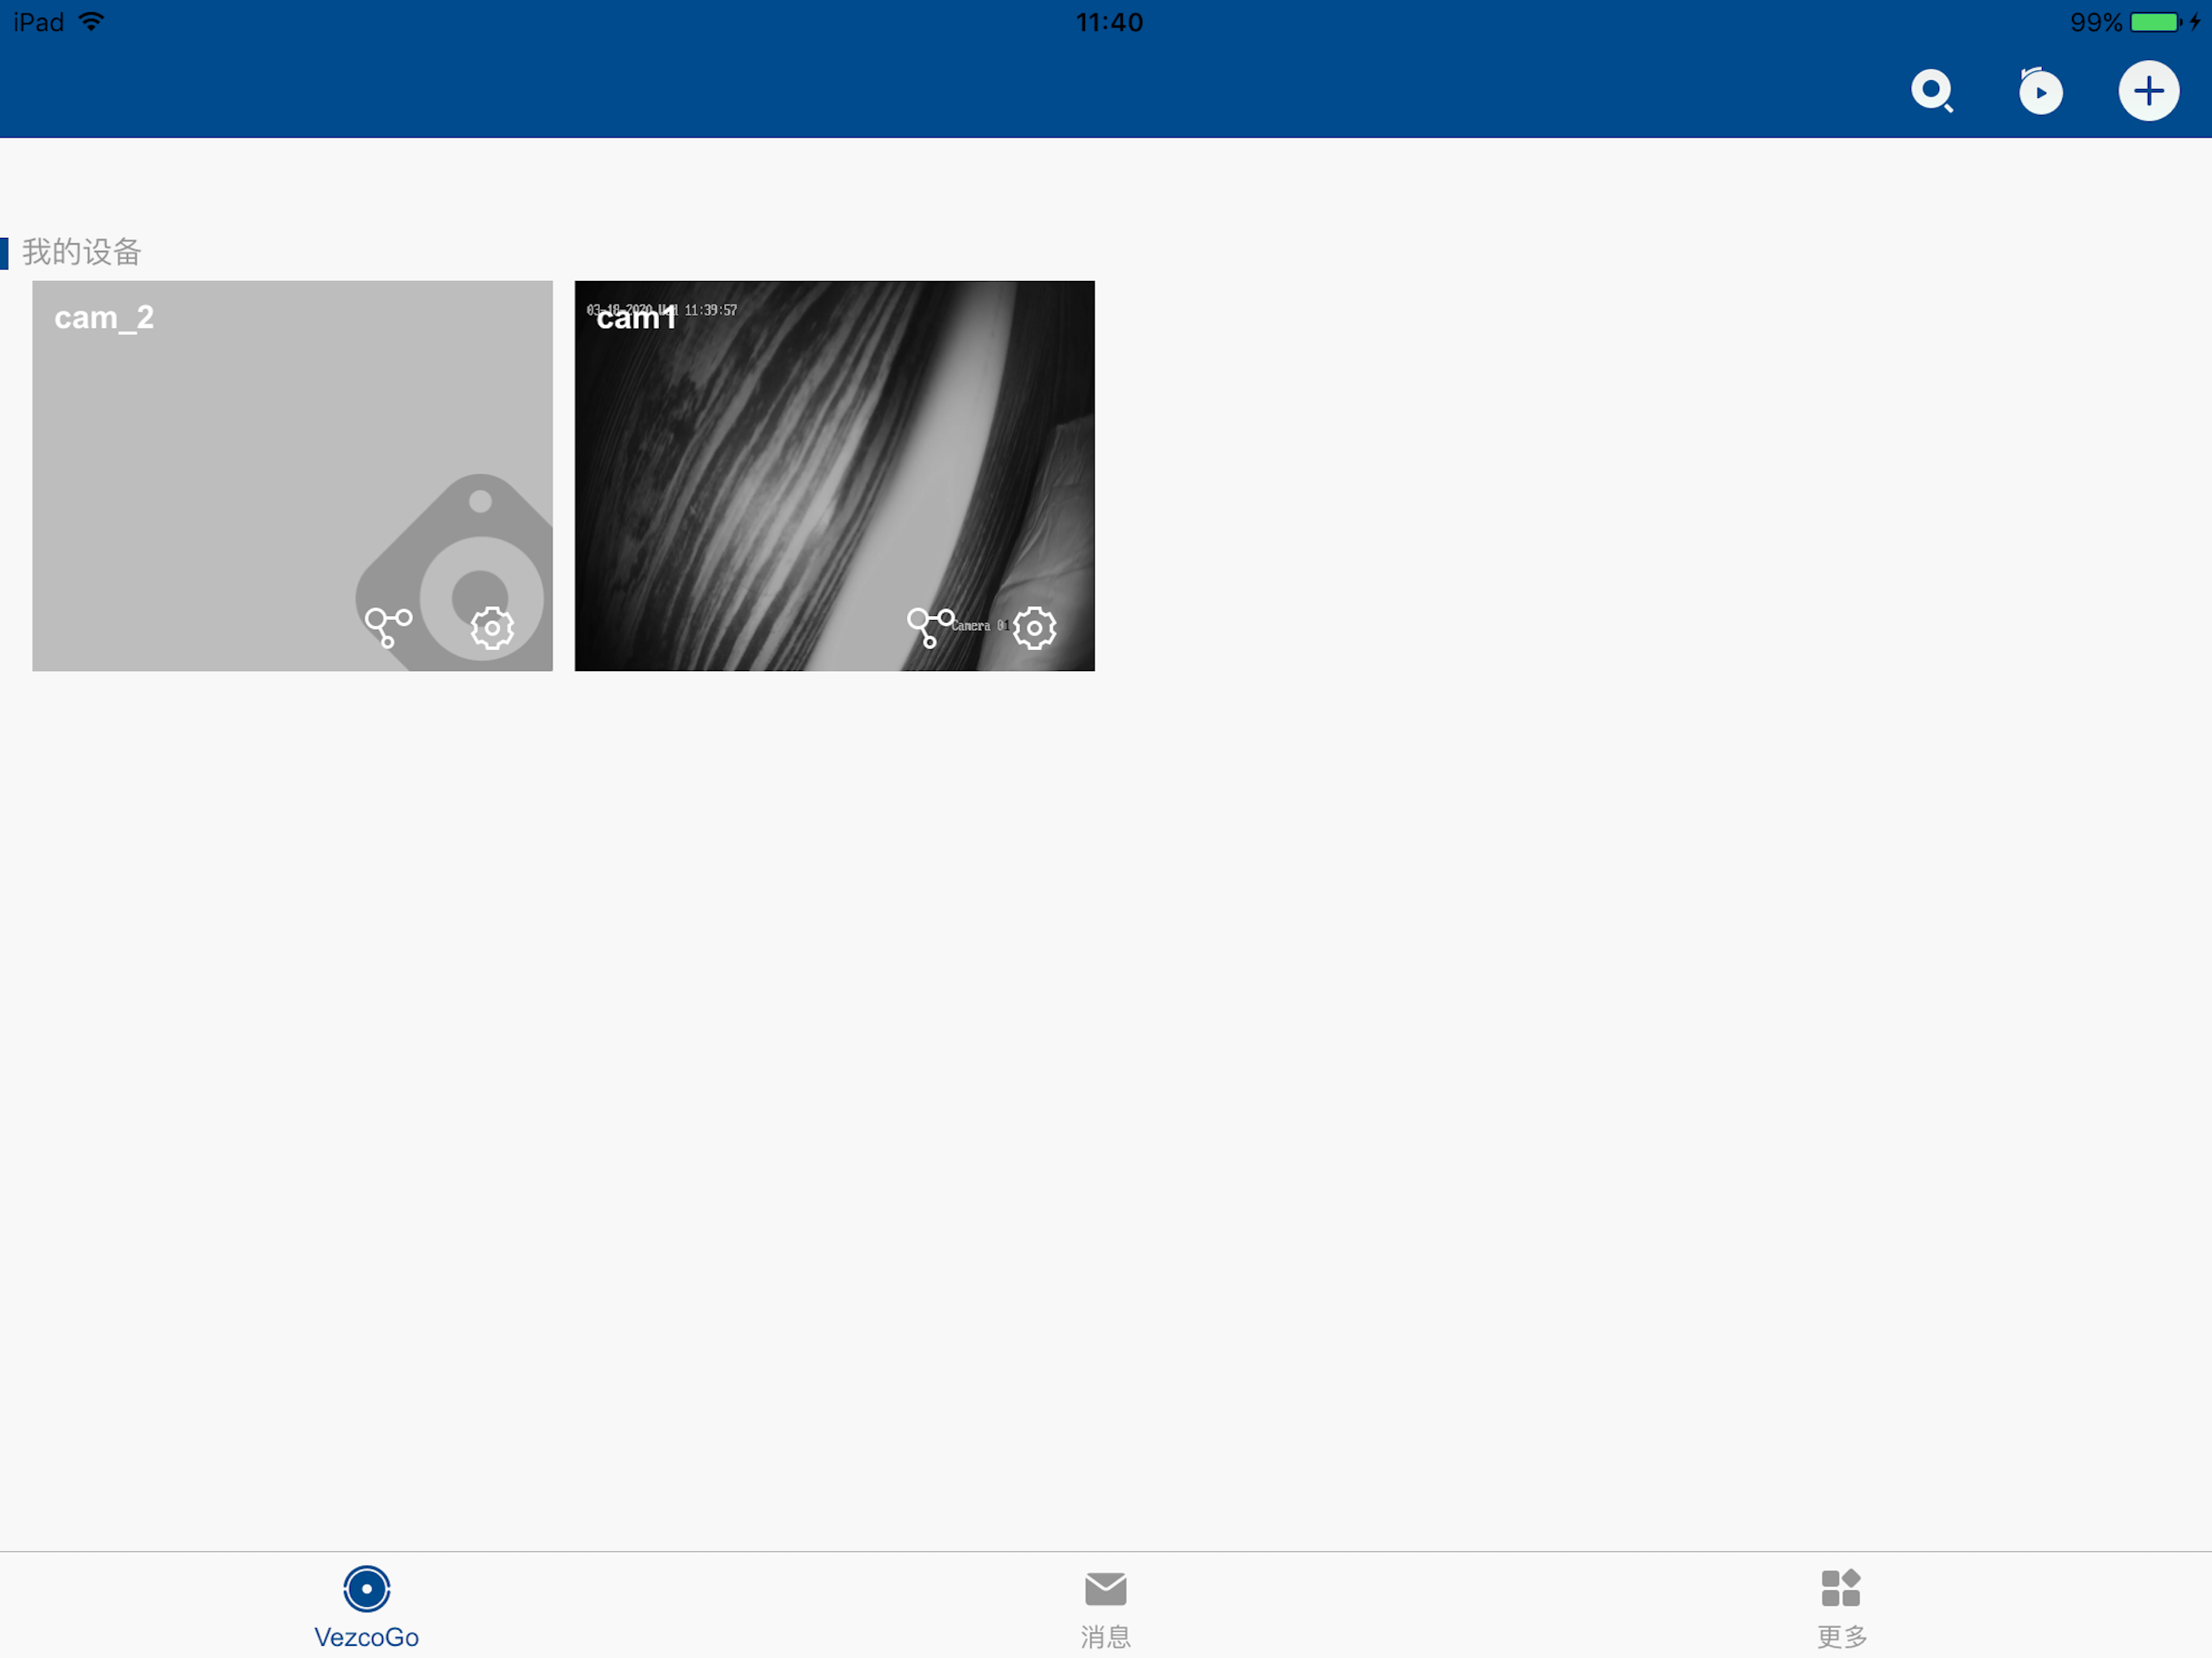Viewport: 2212px width, 1658px height.
Task: Tap the cam_2 device name label
Action: coord(104,318)
